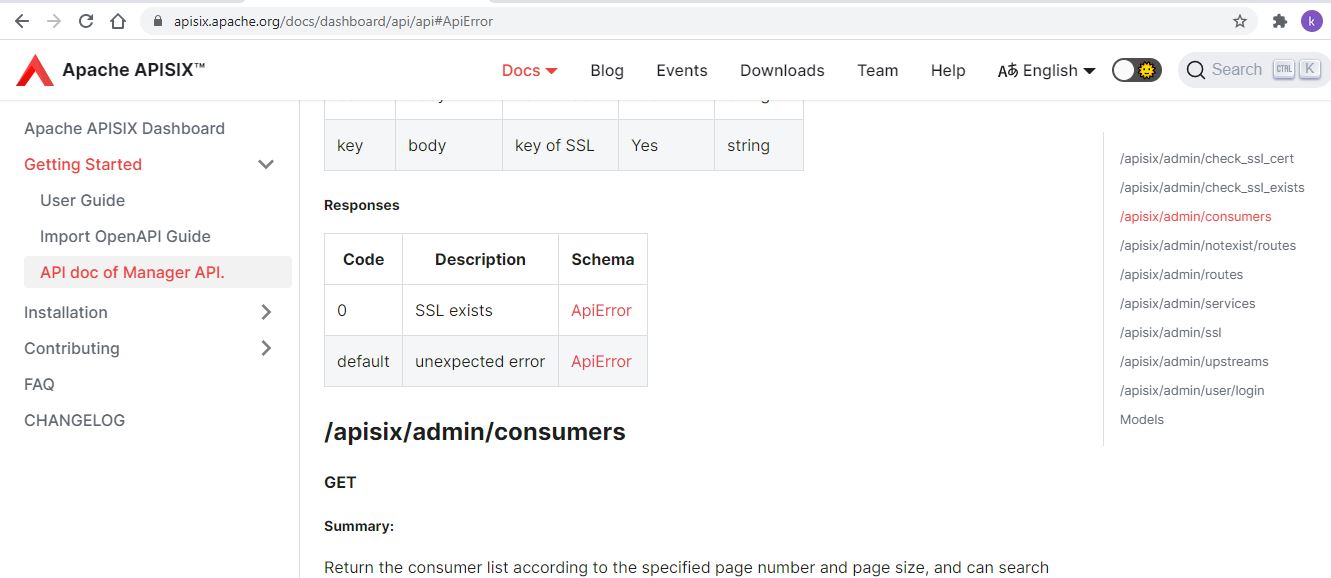The width and height of the screenshot is (1331, 578).
Task: Open the CHANGELOG page
Action: [75, 420]
